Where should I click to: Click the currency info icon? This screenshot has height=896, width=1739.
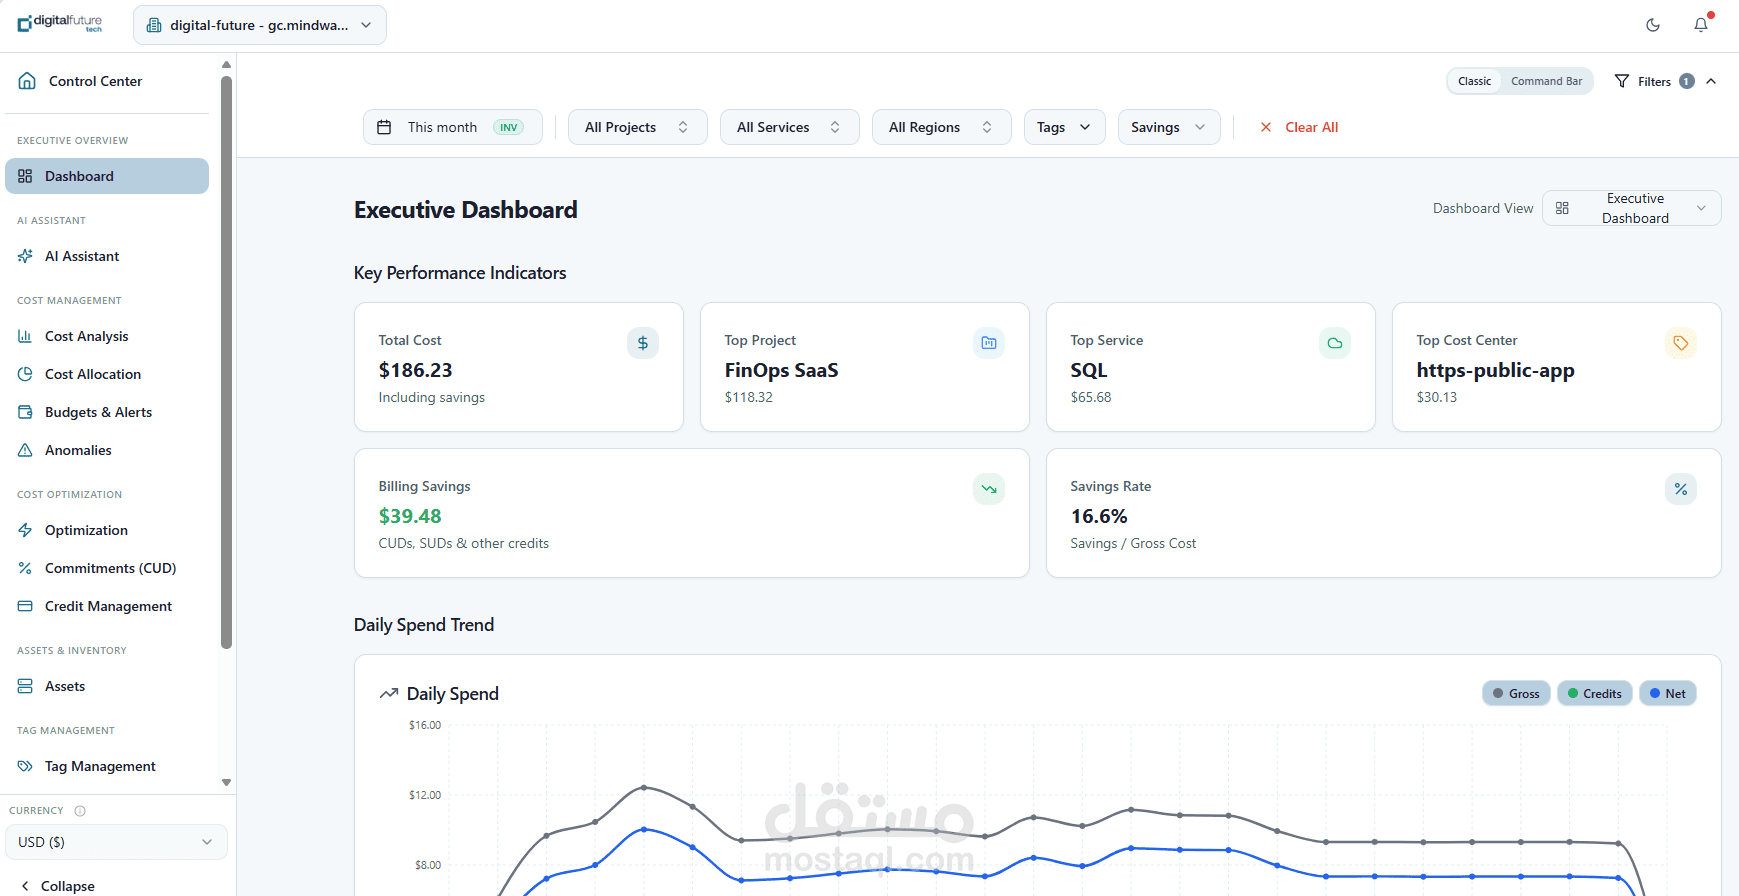80,811
